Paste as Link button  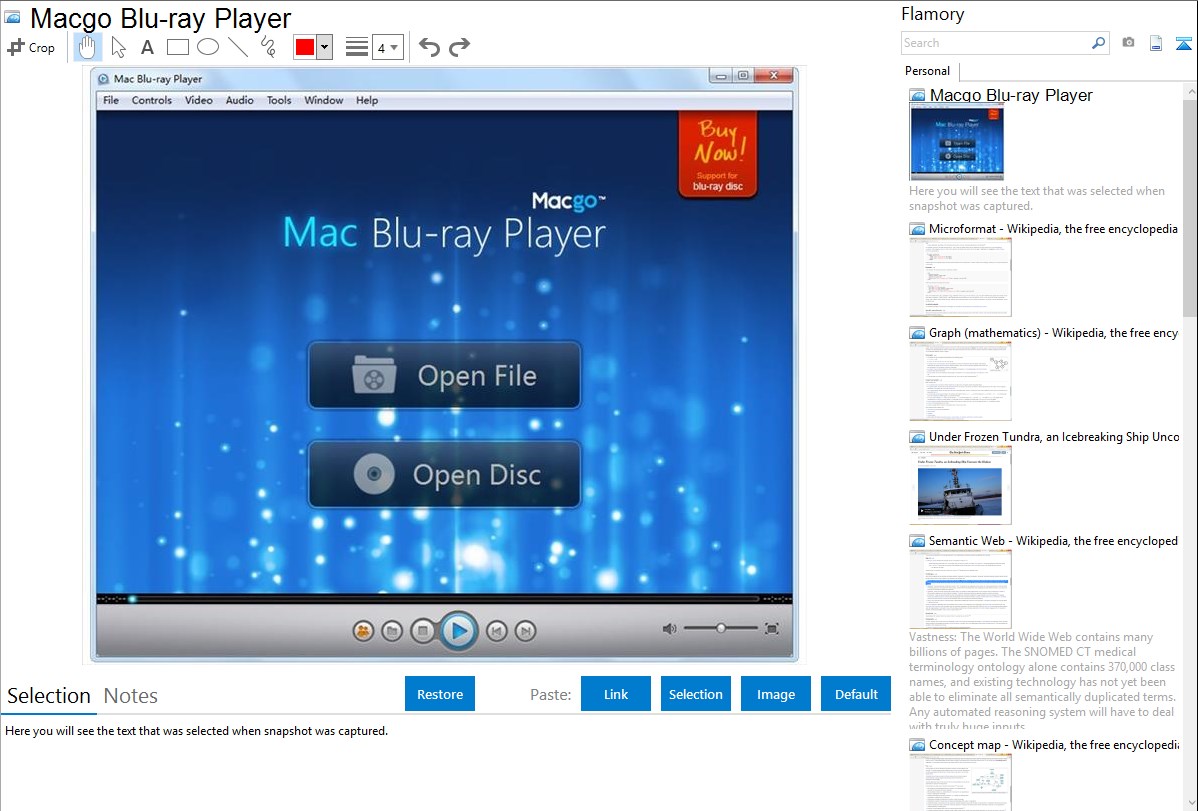pyautogui.click(x=616, y=694)
